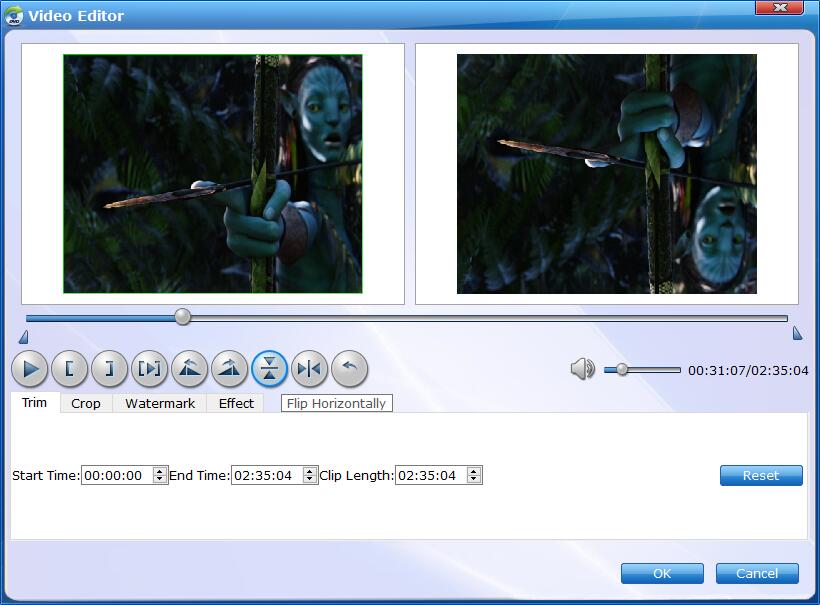Rotate video counterclockwise
This screenshot has width=820, height=605.
point(189,369)
